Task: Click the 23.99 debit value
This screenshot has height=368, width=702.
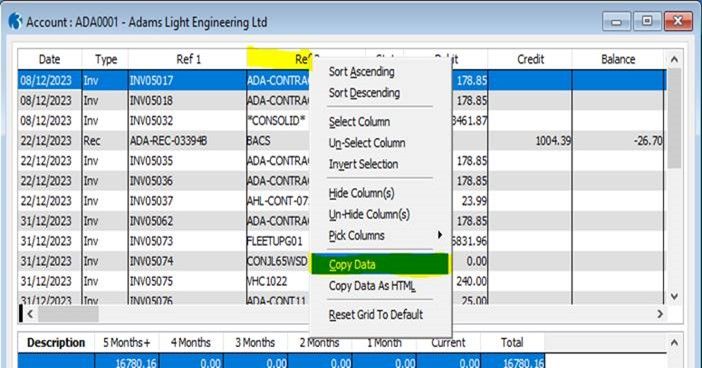Action: [474, 201]
